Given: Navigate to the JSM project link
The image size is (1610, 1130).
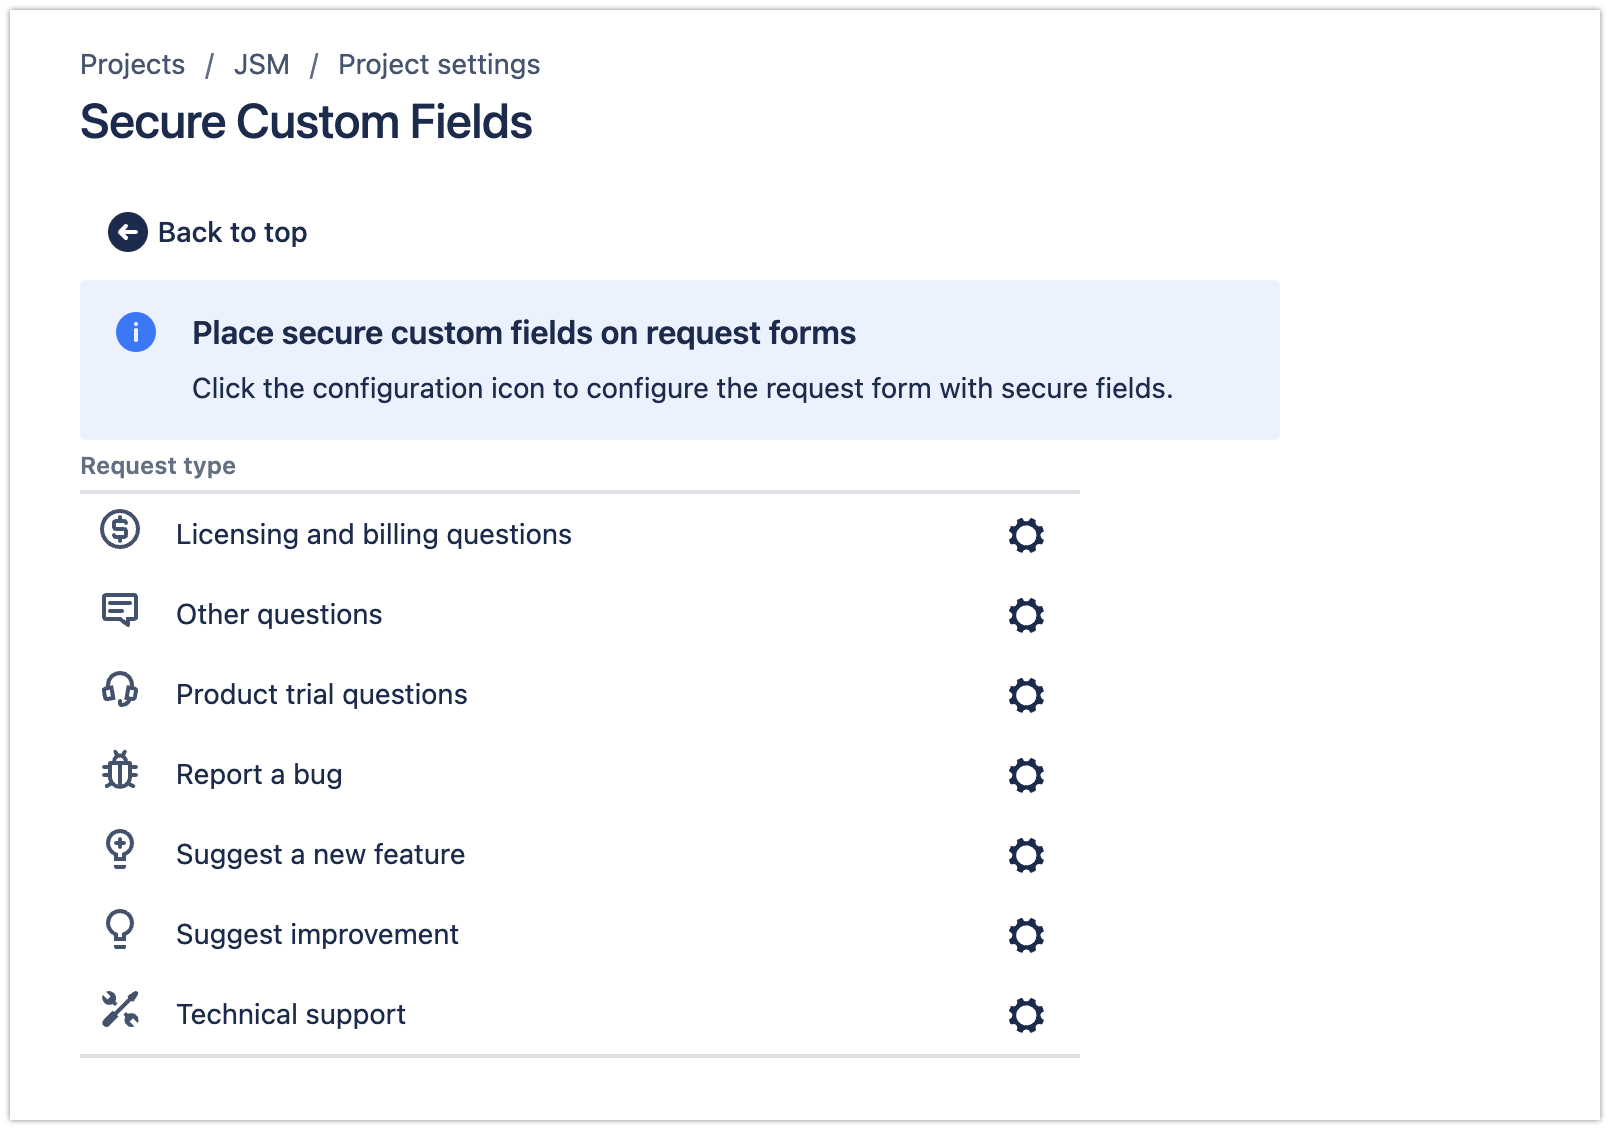Looking at the screenshot, I should (261, 64).
